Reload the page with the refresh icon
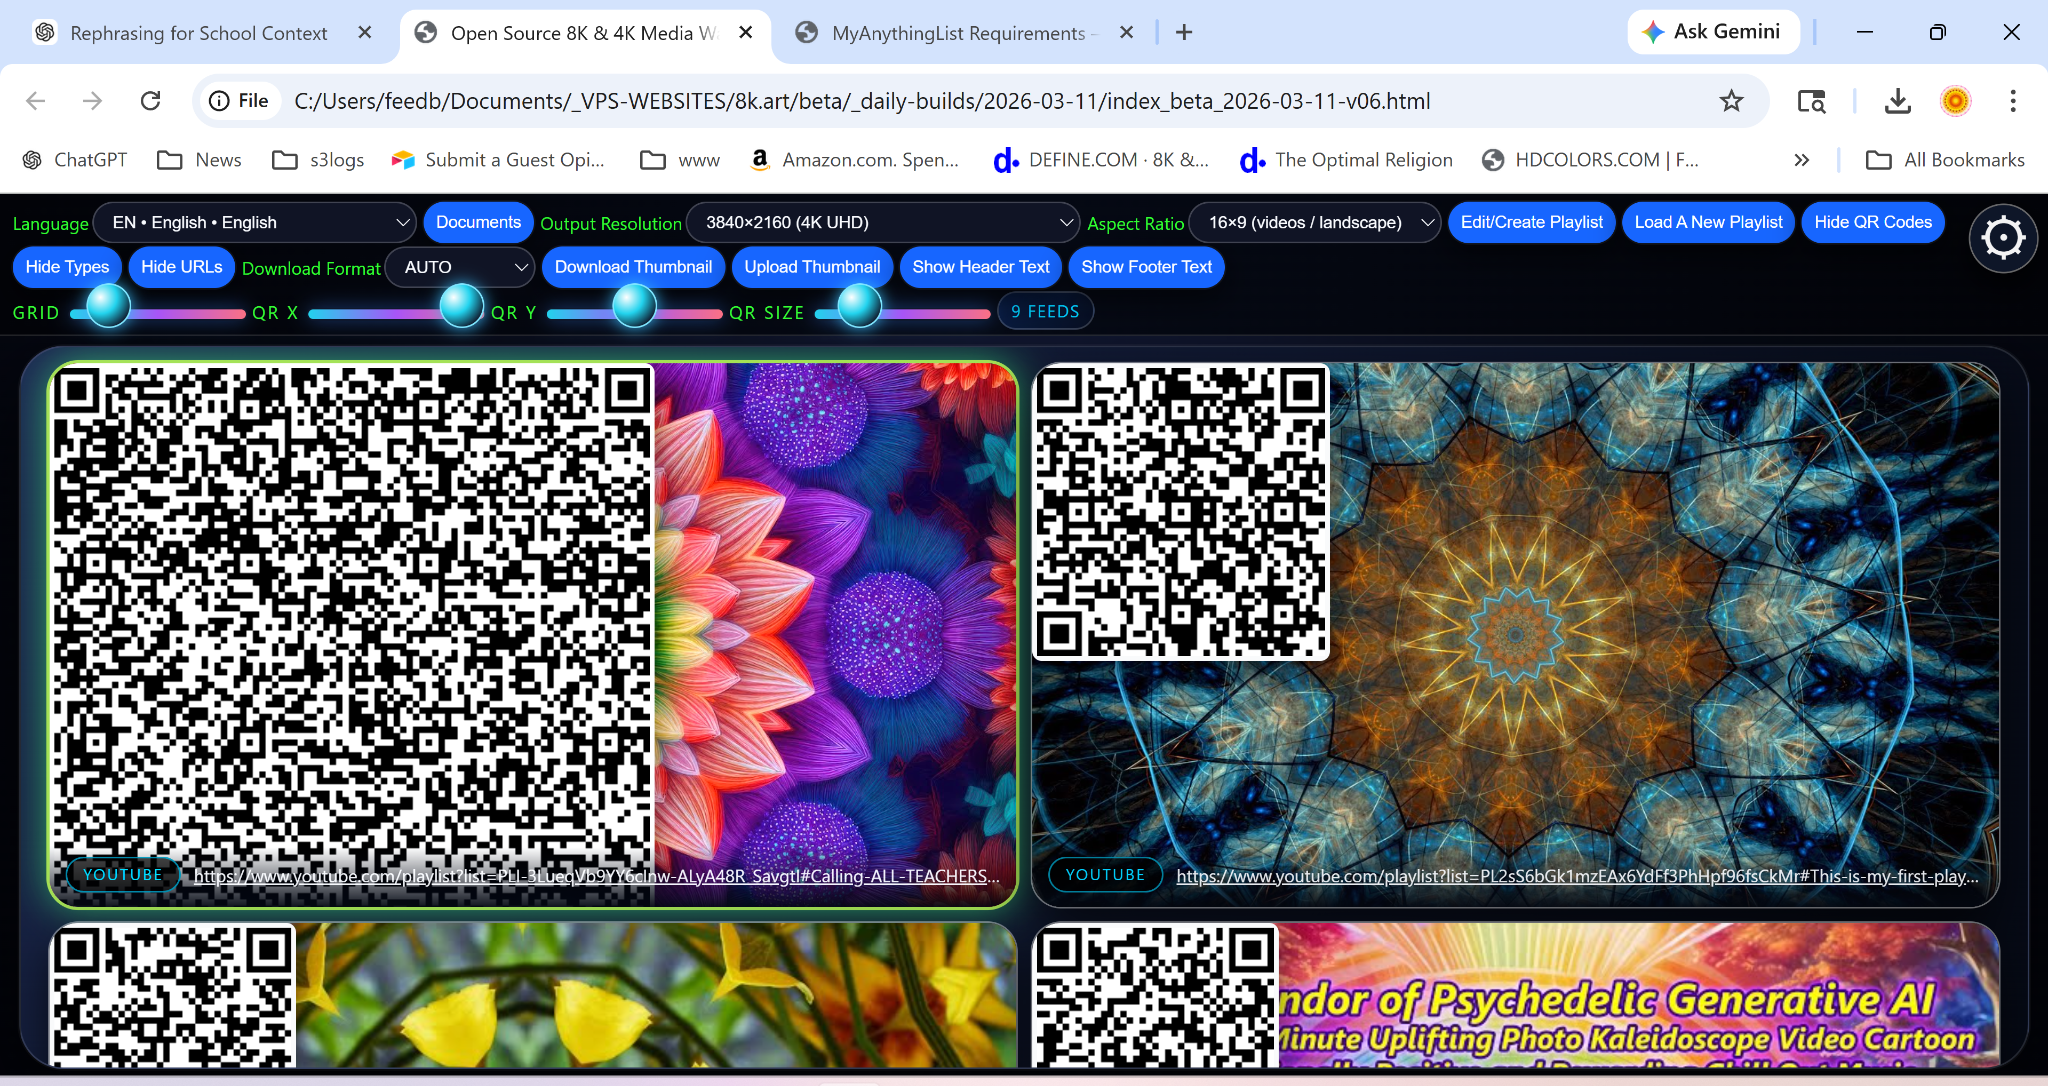 point(150,101)
